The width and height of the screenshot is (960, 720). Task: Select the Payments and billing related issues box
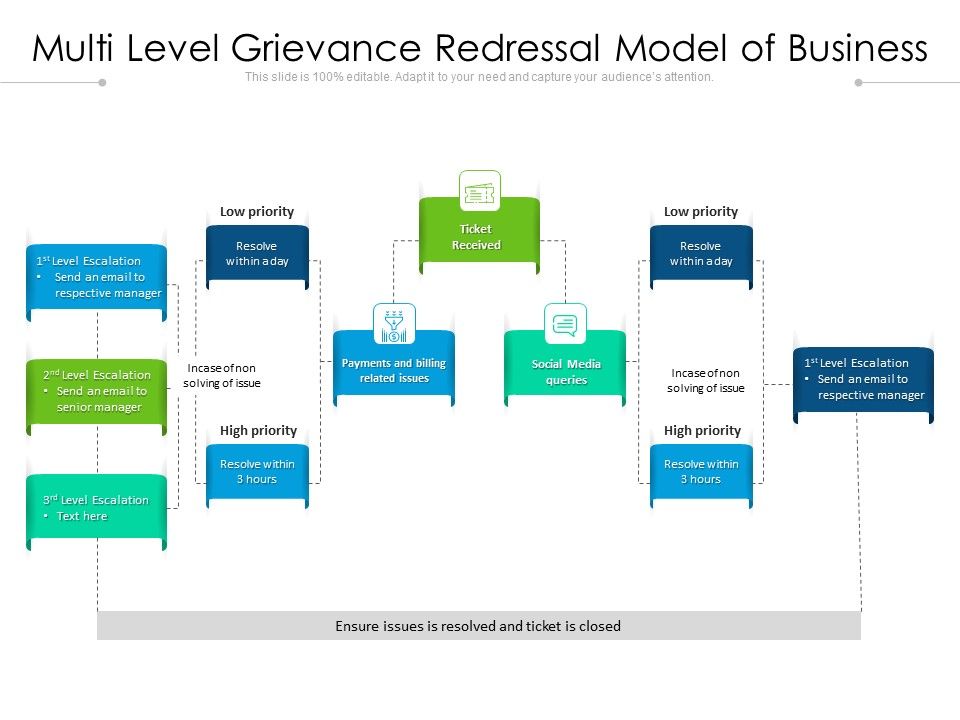pyautogui.click(x=394, y=369)
